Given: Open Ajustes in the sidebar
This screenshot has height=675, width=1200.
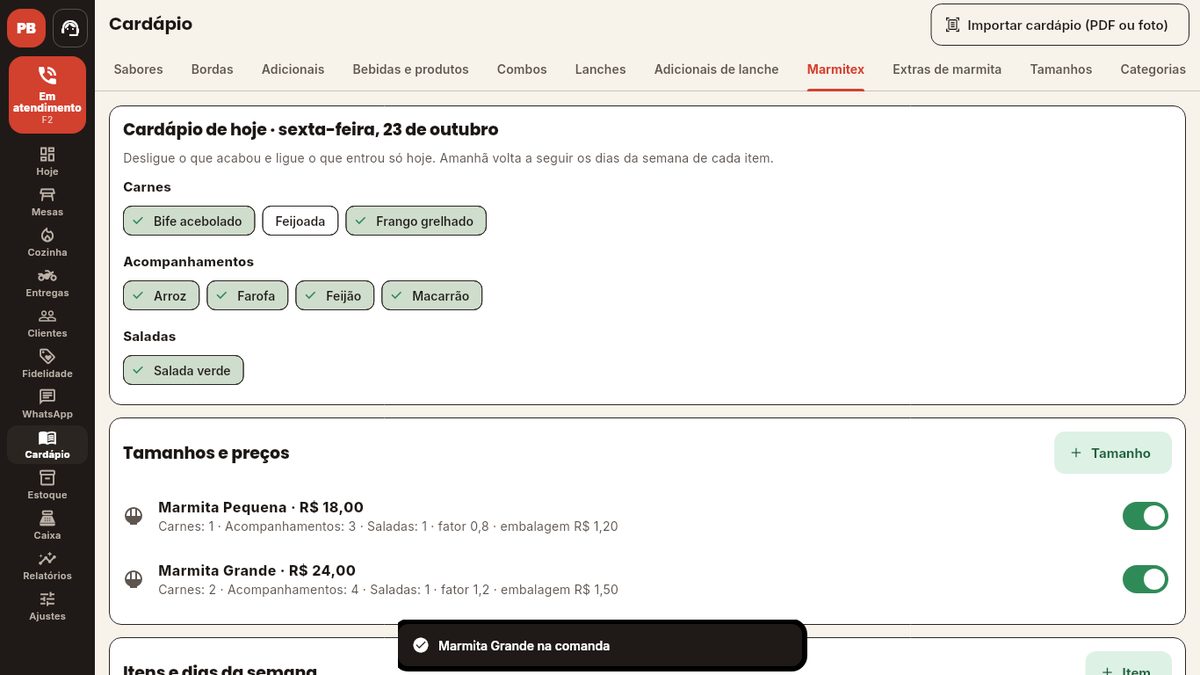Looking at the screenshot, I should [47, 606].
